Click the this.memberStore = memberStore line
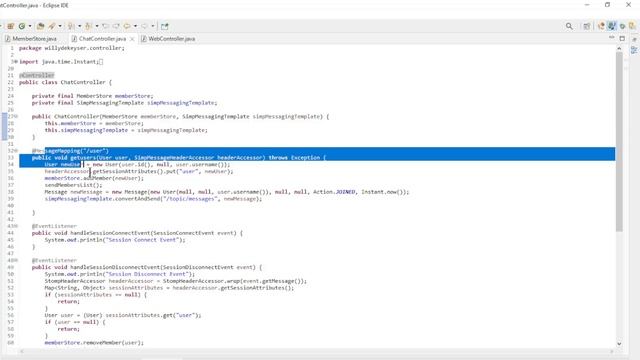This screenshot has height=360, width=640. click(x=94, y=123)
